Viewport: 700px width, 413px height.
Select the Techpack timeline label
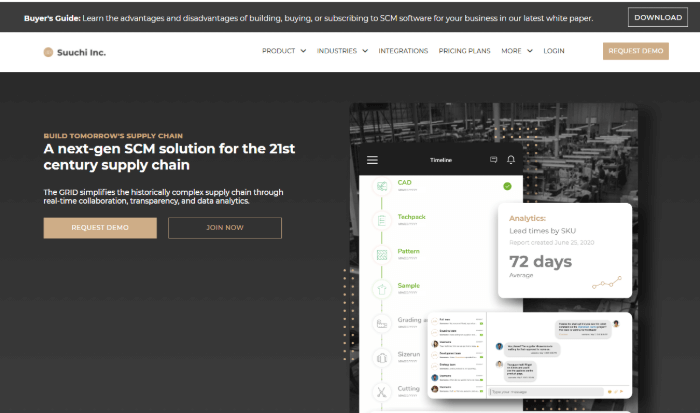click(x=411, y=217)
